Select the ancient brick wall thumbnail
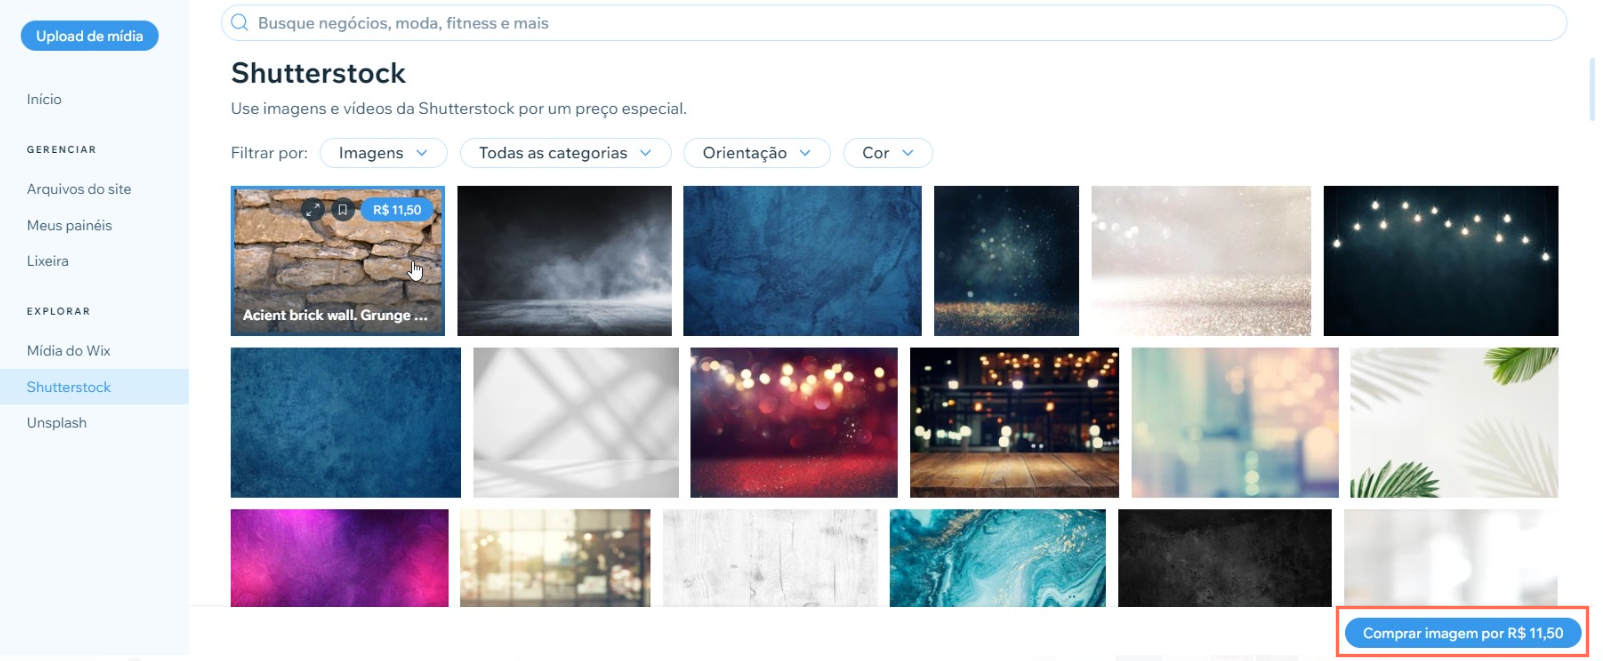The width and height of the screenshot is (1603, 661). pyautogui.click(x=338, y=261)
